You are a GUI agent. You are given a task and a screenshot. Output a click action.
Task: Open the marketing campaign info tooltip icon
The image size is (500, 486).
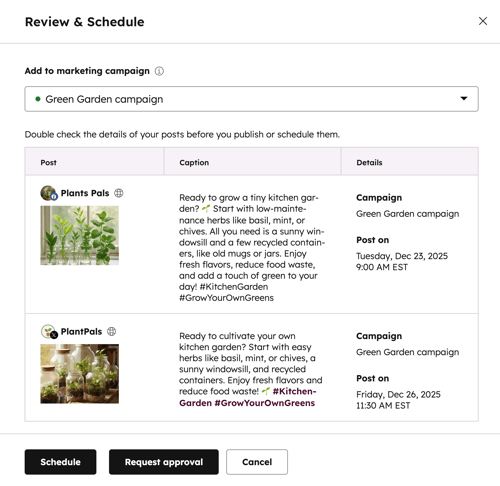click(x=159, y=71)
